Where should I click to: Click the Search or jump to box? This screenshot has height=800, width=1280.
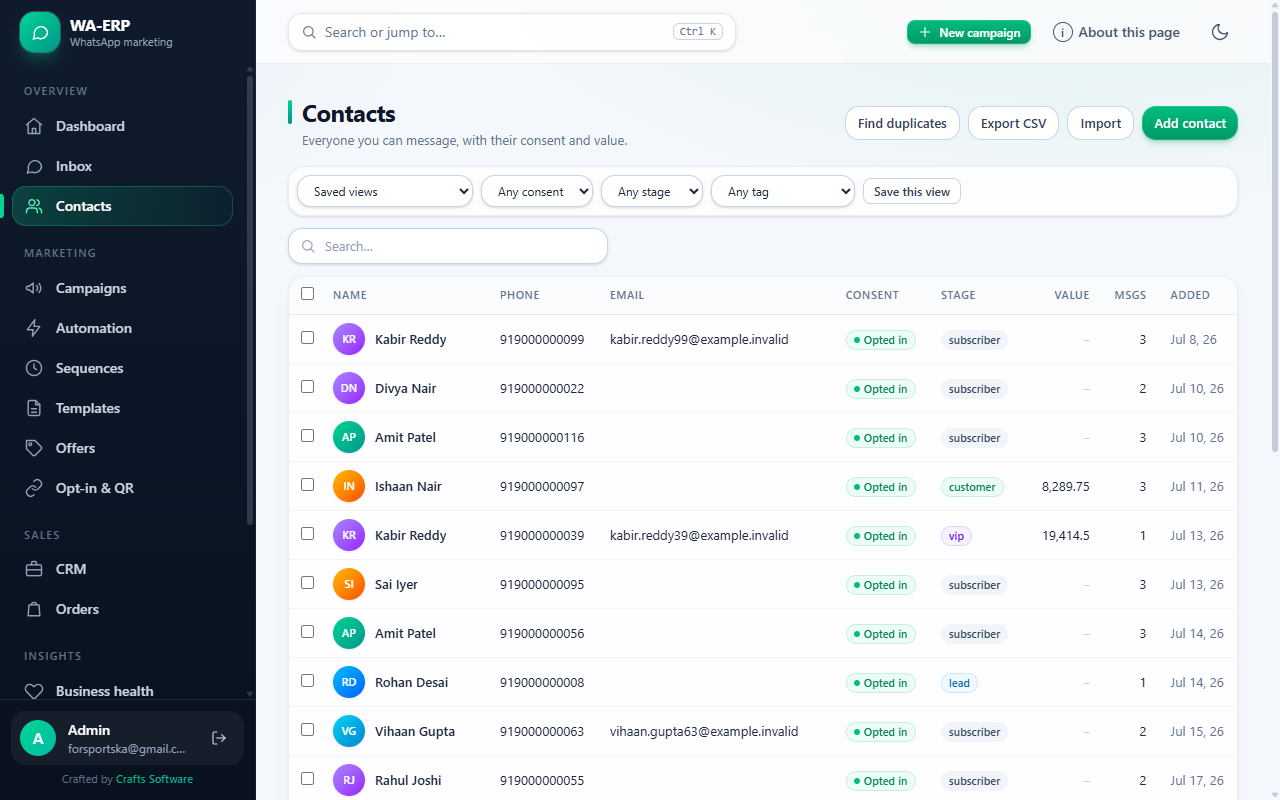click(512, 32)
